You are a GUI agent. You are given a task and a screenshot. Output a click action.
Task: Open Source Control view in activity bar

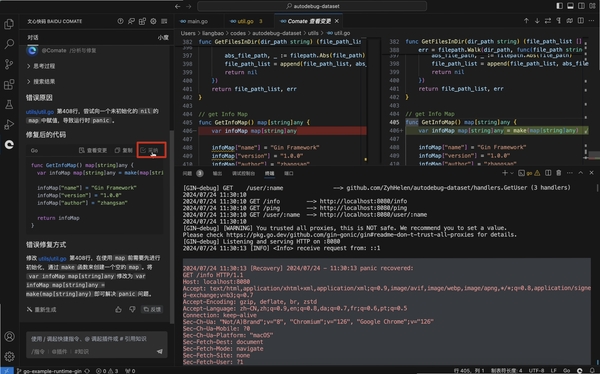click(9, 64)
